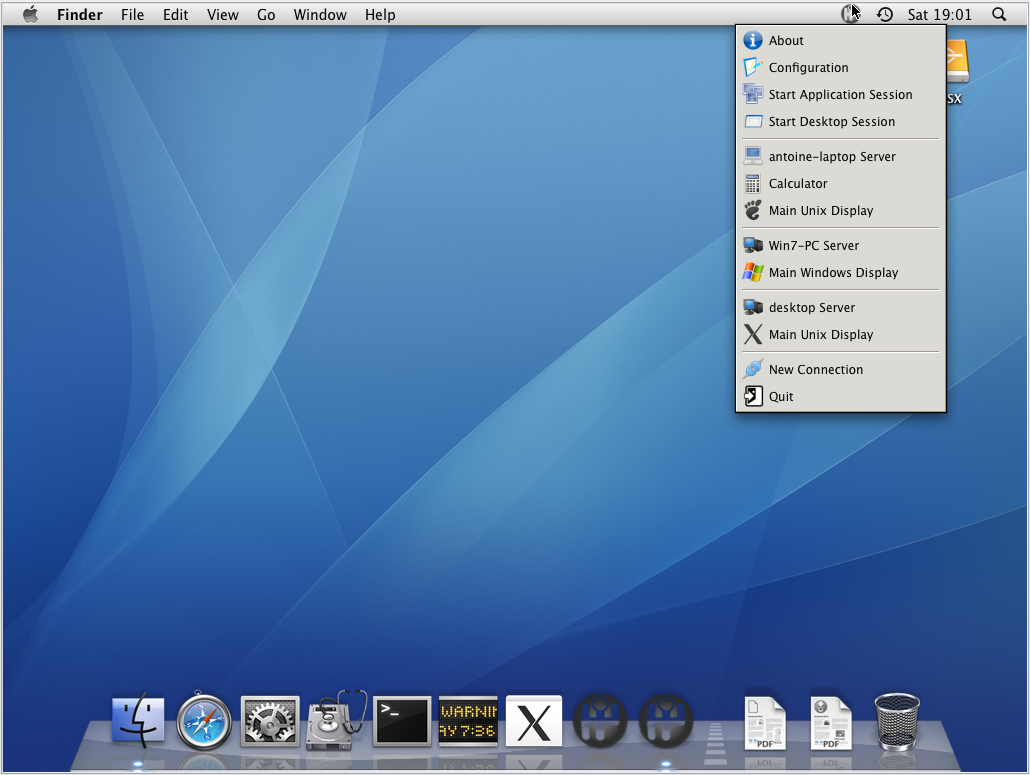
Task: Select desktop Server entry
Action: pyautogui.click(x=841, y=307)
